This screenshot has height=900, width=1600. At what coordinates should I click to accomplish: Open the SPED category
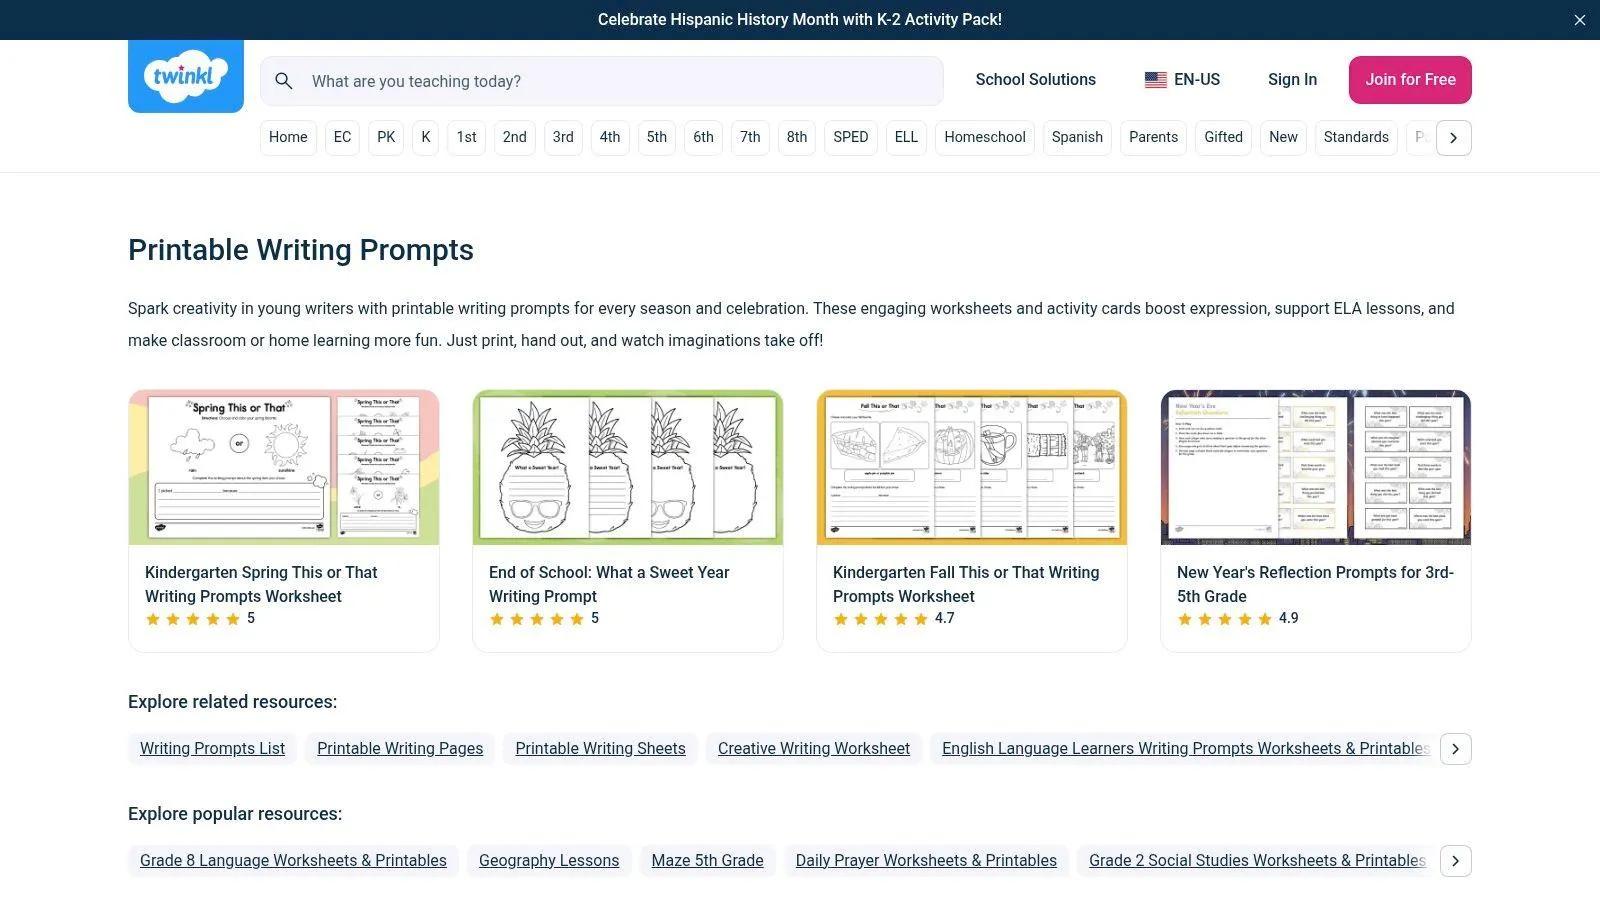851,138
